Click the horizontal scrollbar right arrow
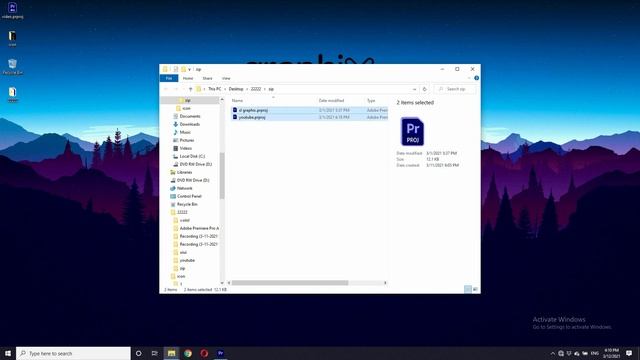 [385, 283]
